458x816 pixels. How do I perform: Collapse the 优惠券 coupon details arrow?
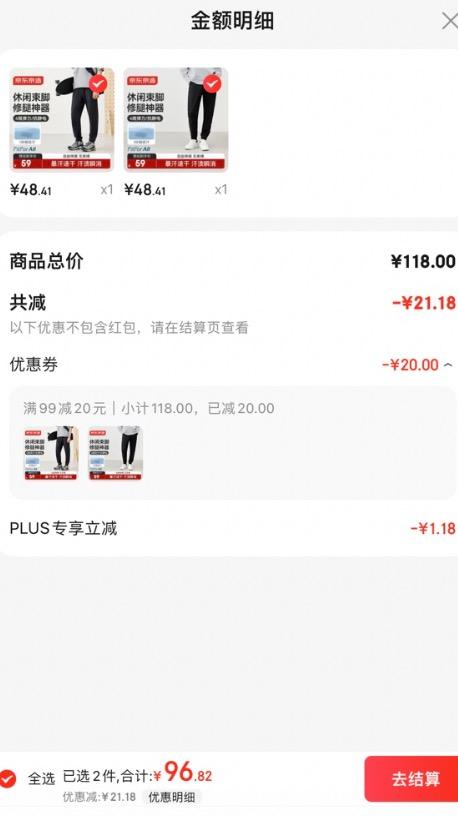(x=448, y=365)
